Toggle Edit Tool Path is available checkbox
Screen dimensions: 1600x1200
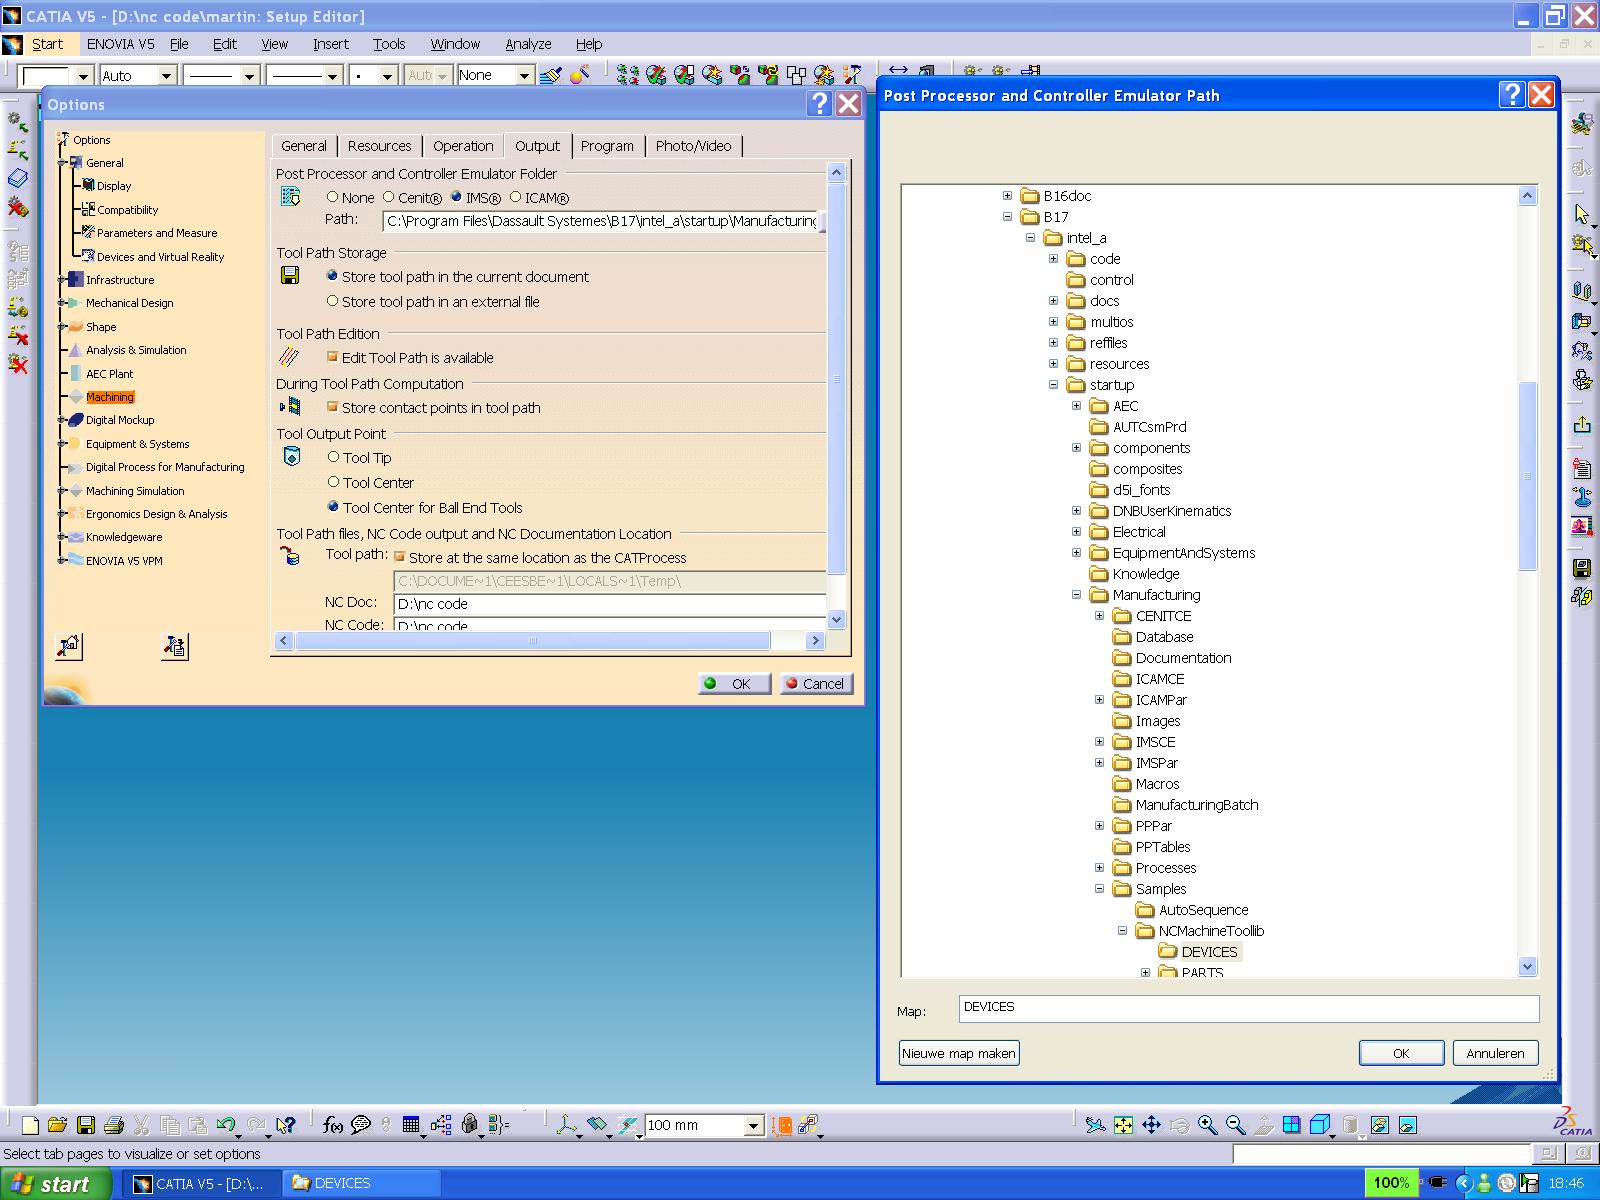point(333,357)
